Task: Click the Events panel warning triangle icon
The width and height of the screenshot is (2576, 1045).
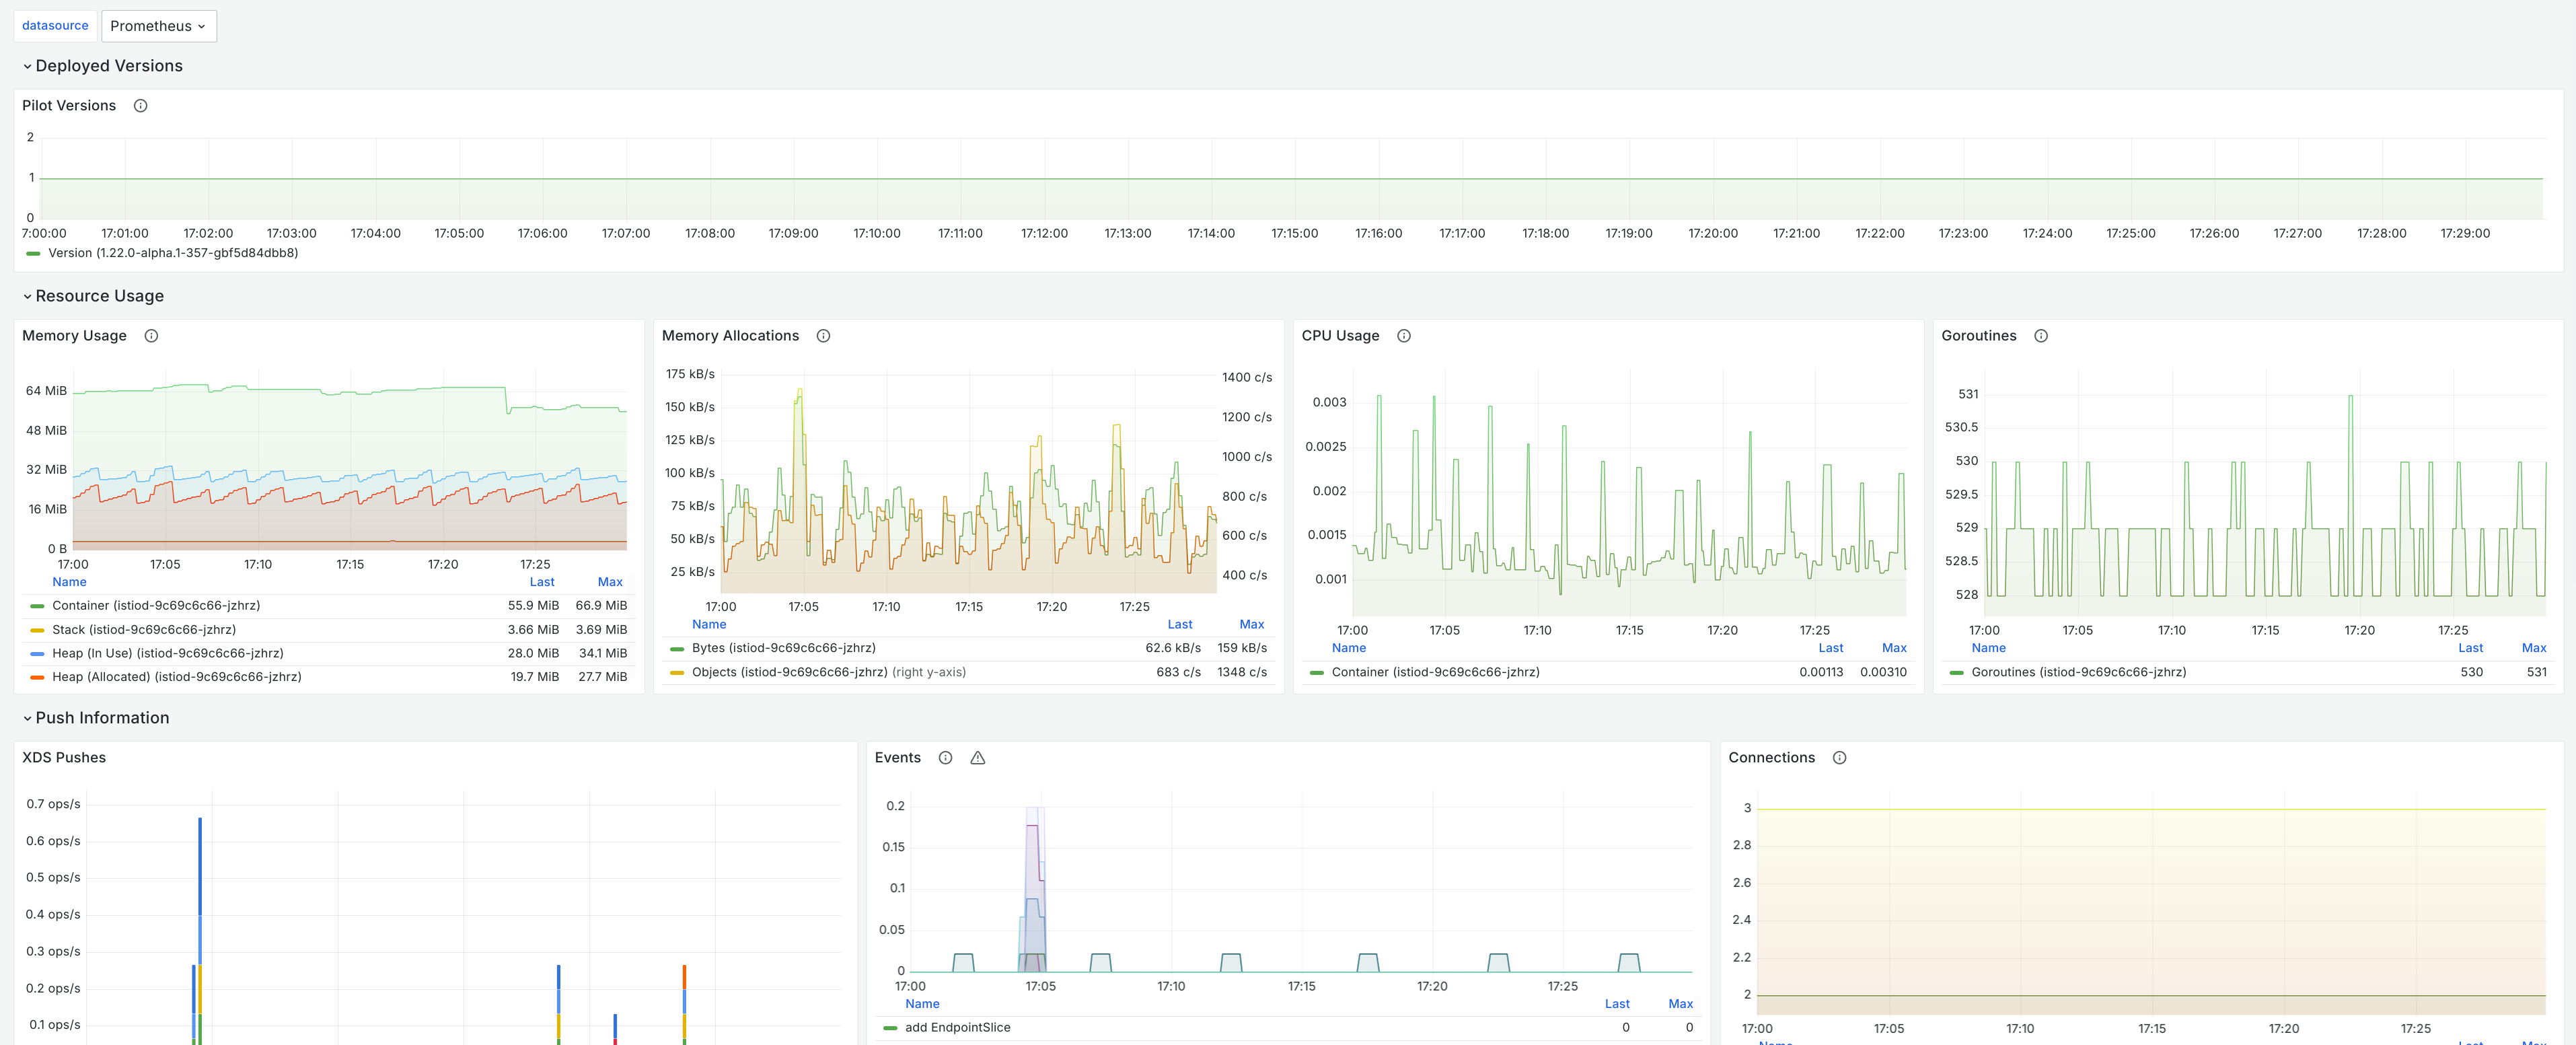Action: point(978,758)
